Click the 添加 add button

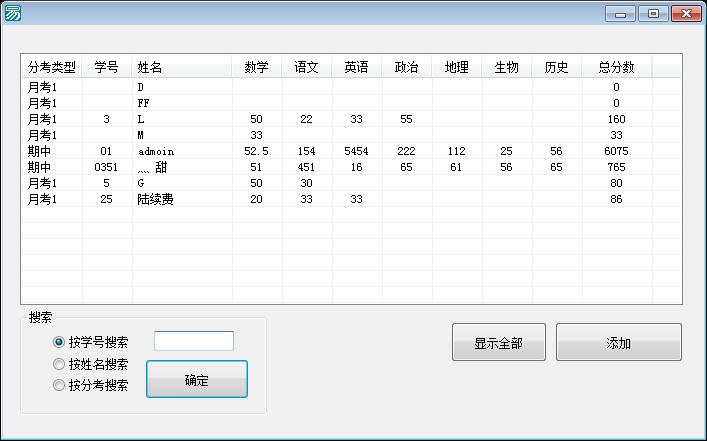618,343
